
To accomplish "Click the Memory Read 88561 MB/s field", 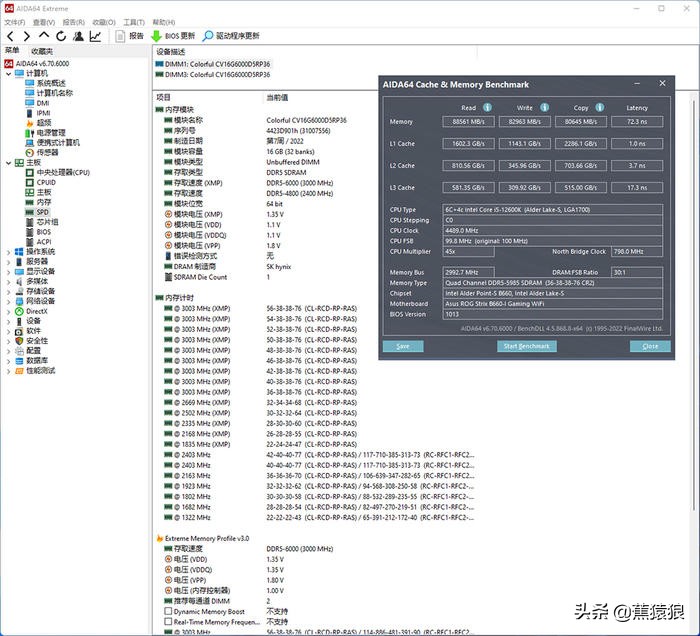I will 468,121.
